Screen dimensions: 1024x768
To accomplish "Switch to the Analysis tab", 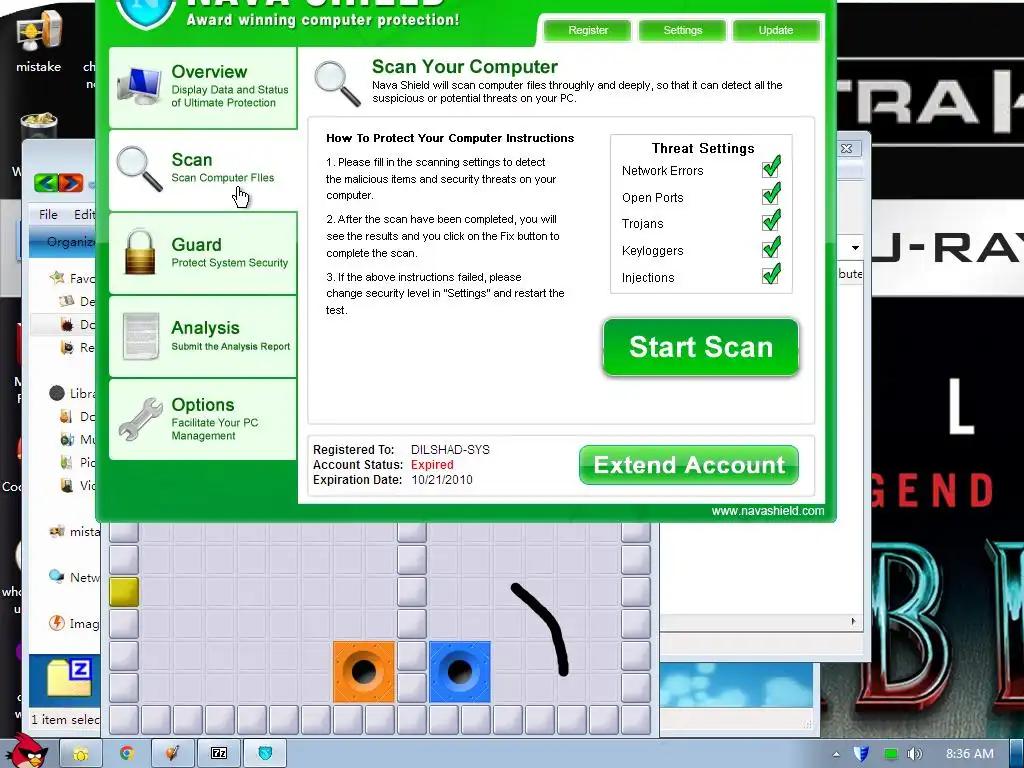I will pos(203,336).
